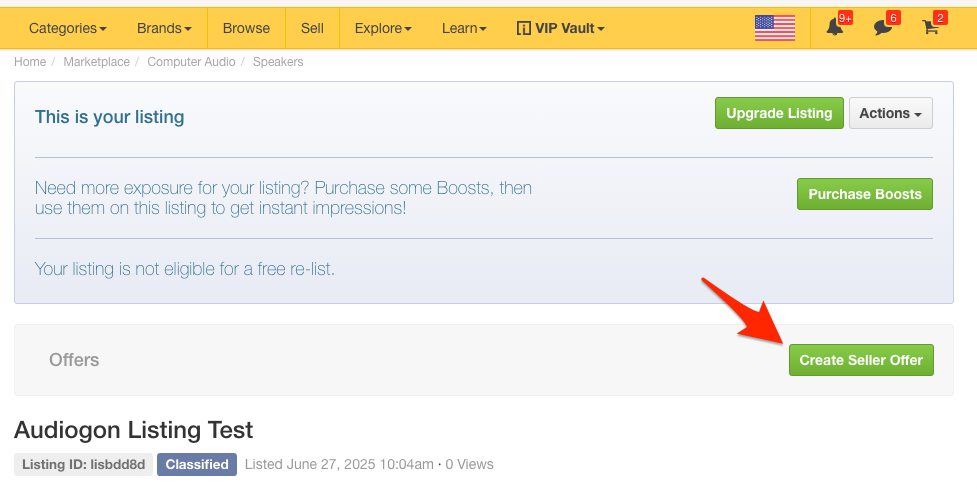977x489 pixels.
Task: Click the Upgrade Listing button
Action: 779,113
